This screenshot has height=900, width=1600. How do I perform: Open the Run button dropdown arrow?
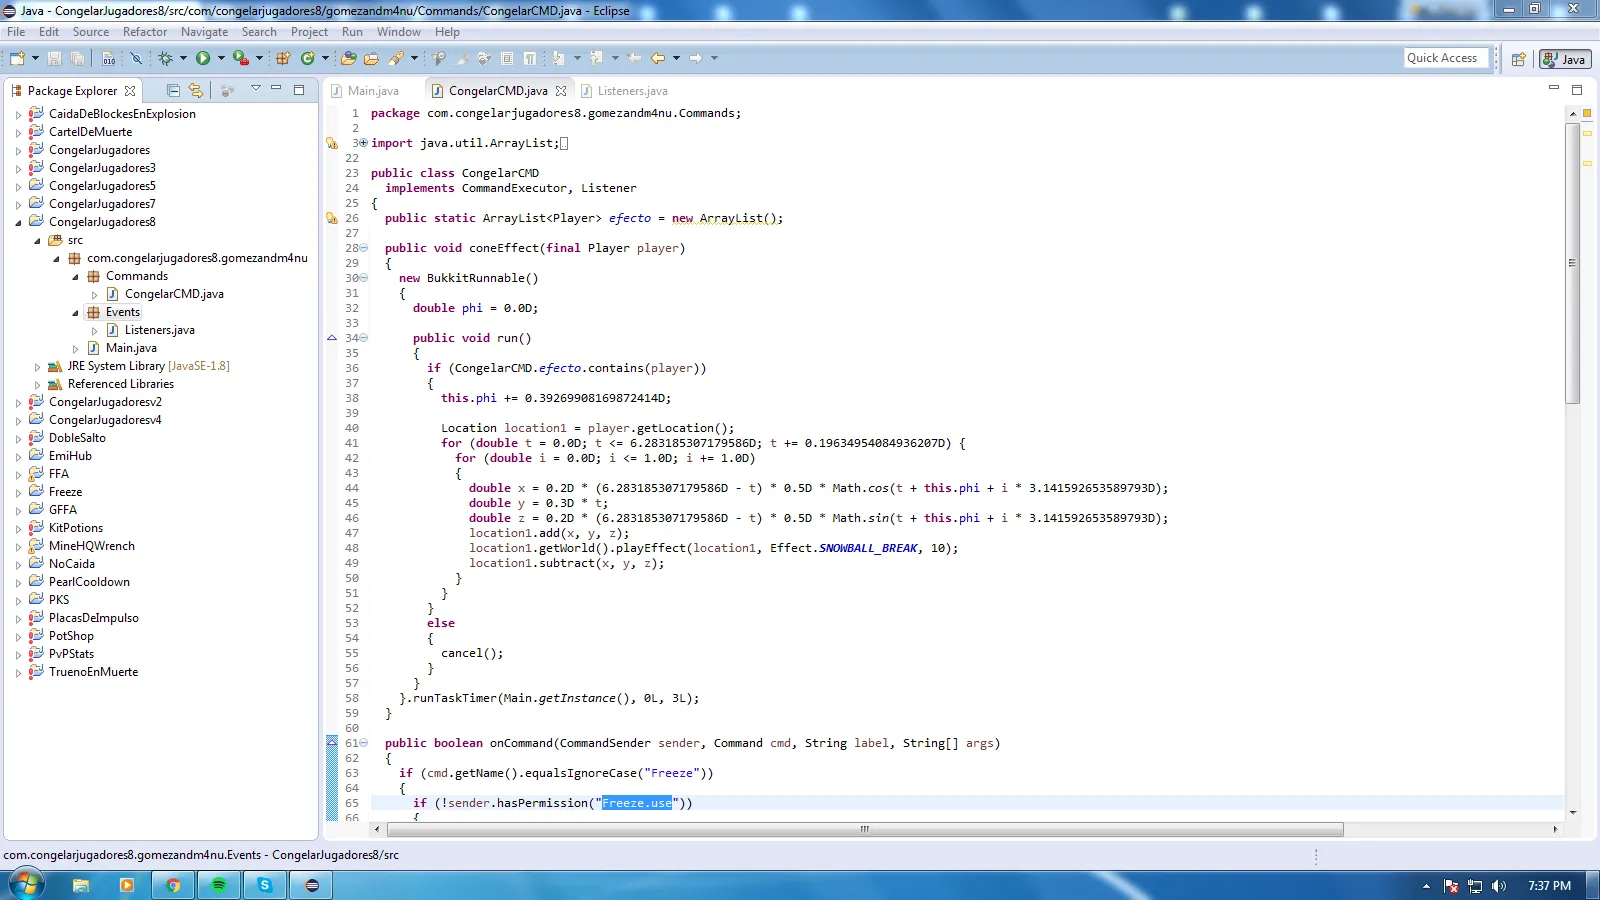(x=221, y=58)
